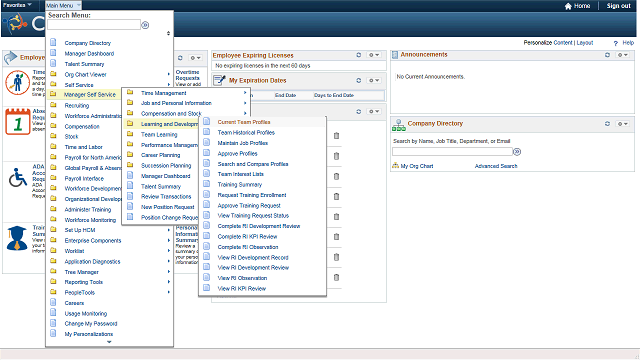Click the Sign out link

pyautogui.click(x=618, y=6)
